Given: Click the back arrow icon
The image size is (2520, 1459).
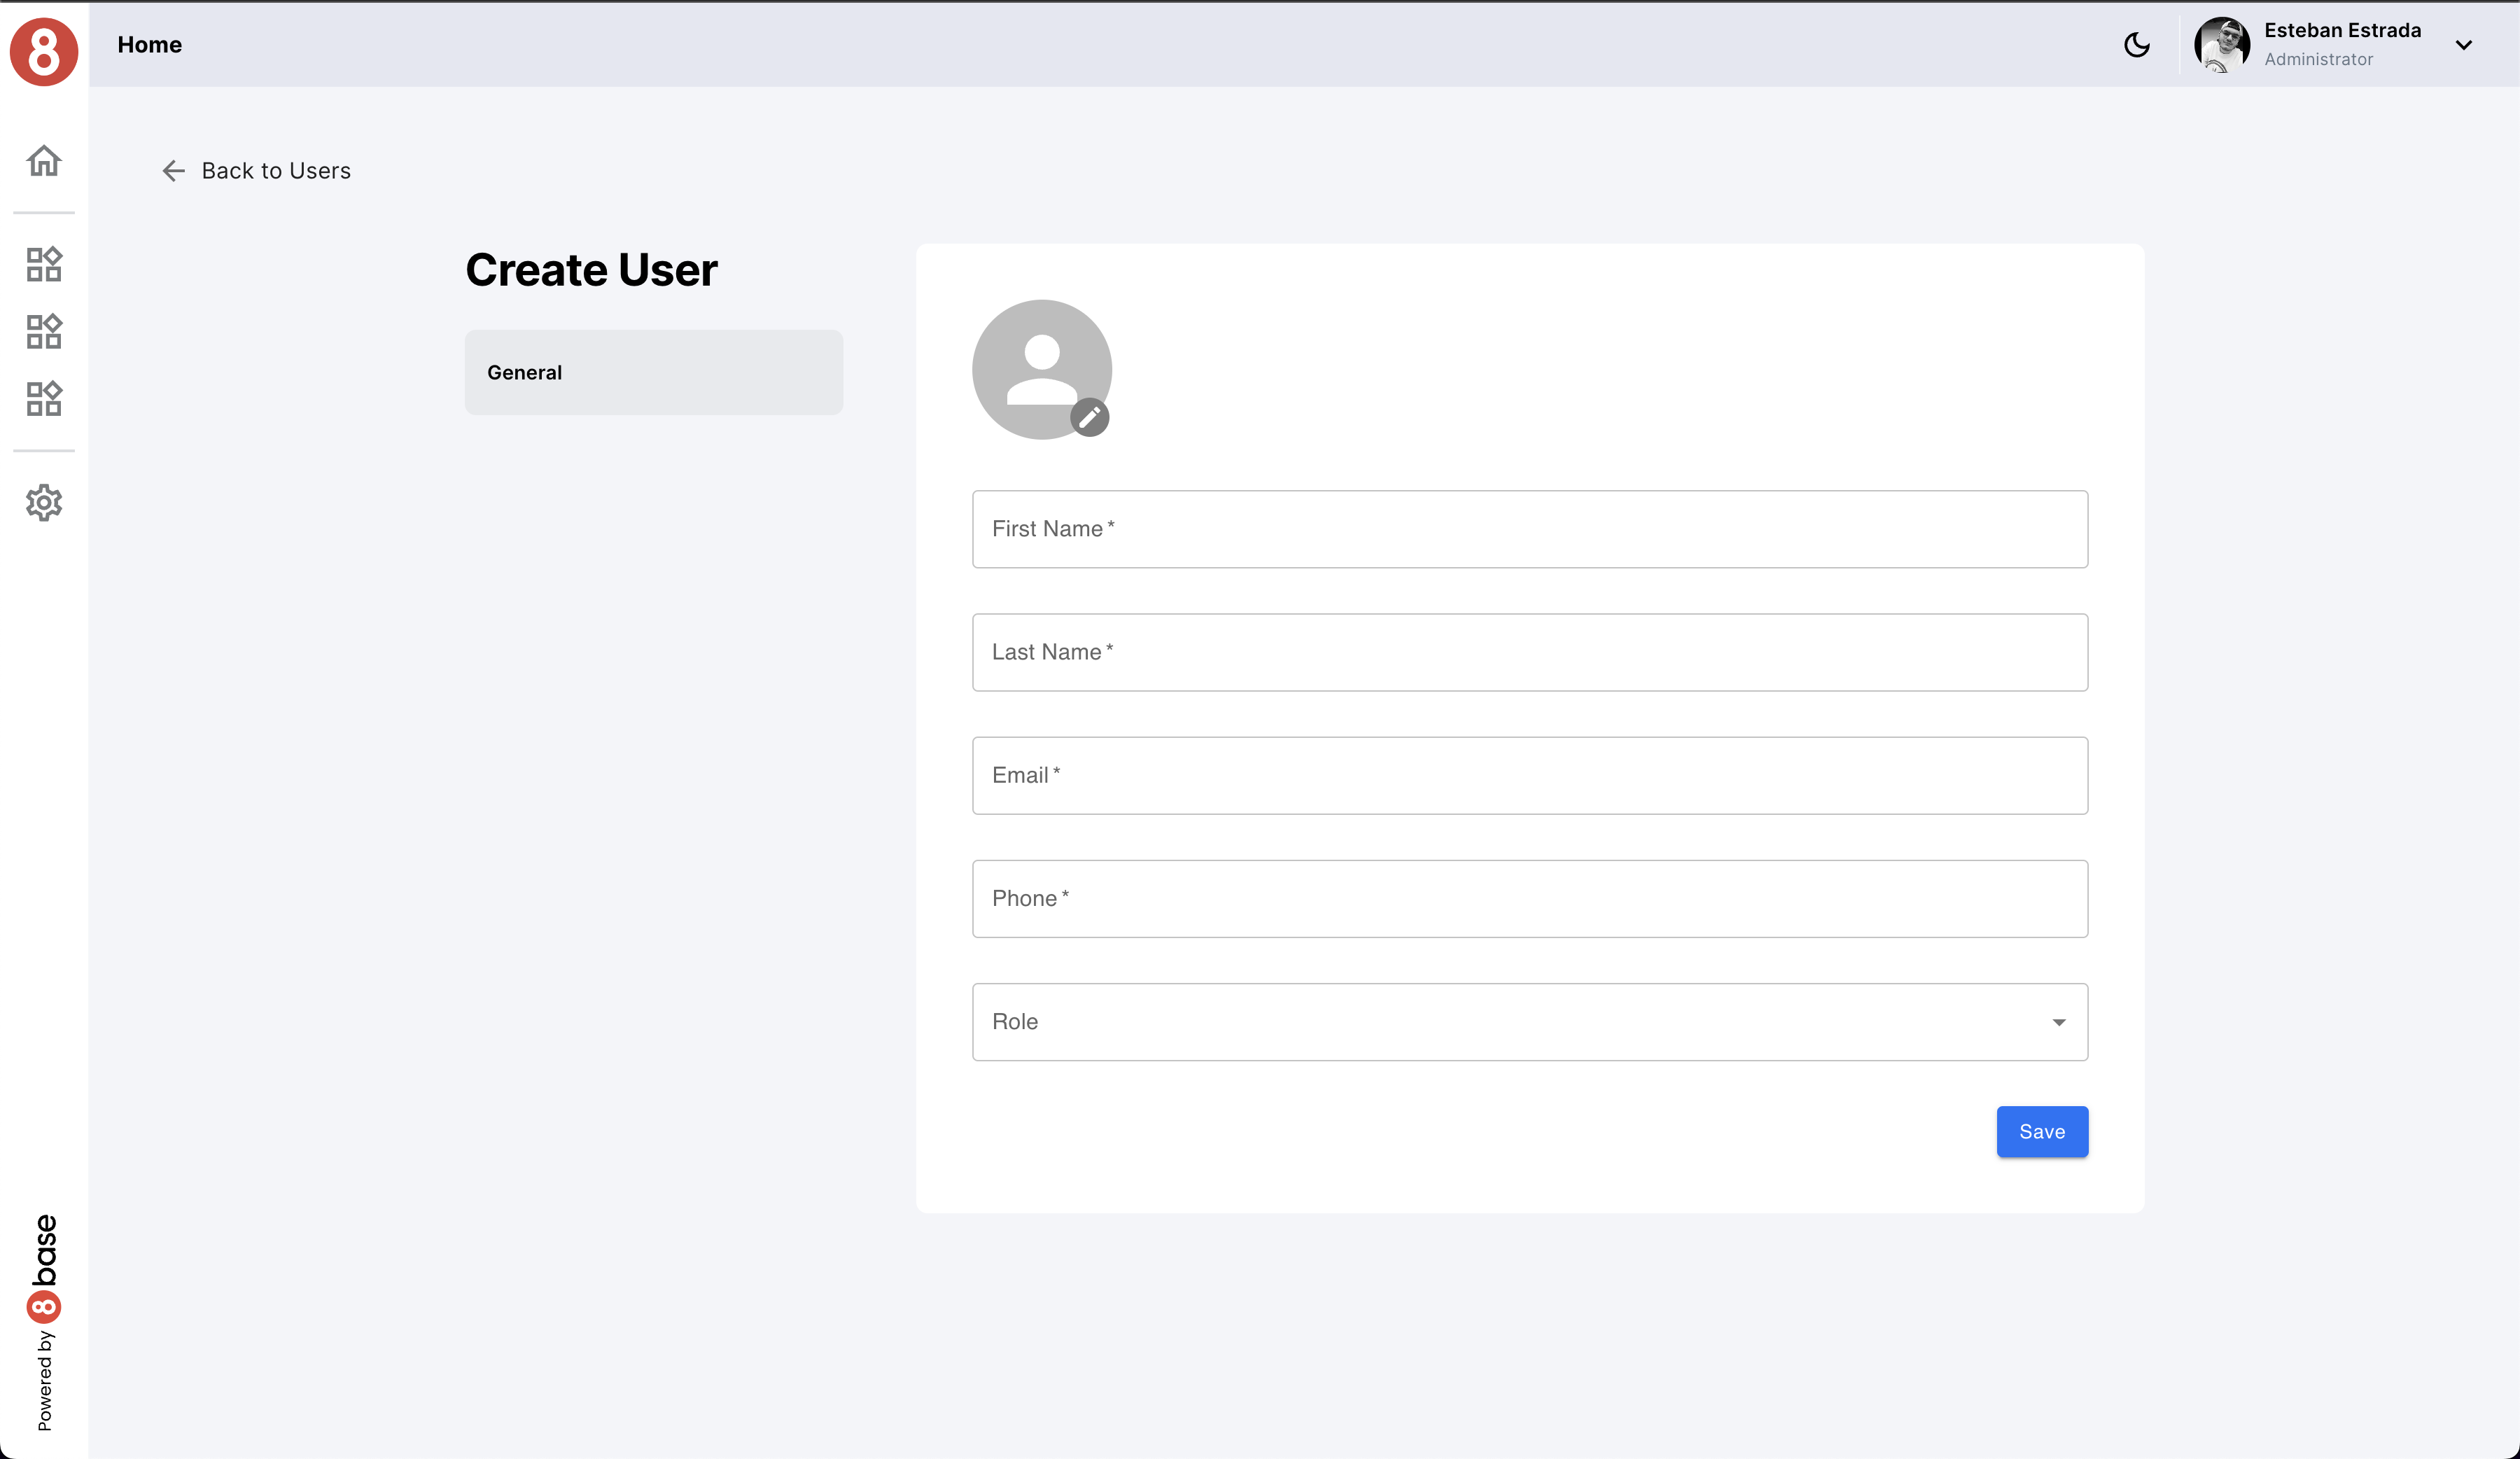Looking at the screenshot, I should [173, 171].
